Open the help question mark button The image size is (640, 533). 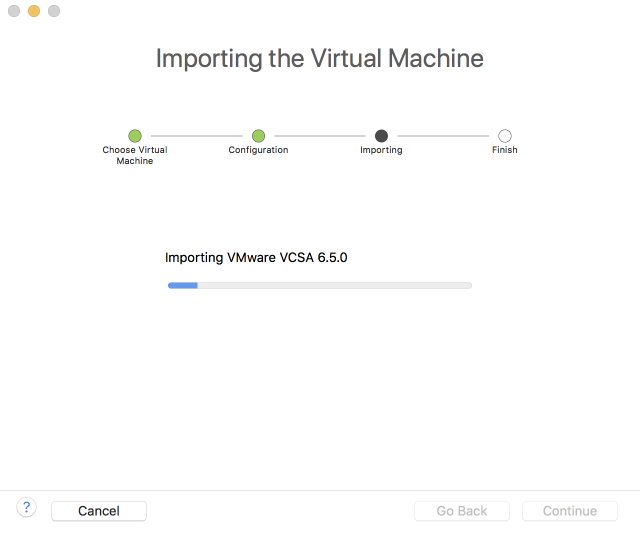point(27,507)
